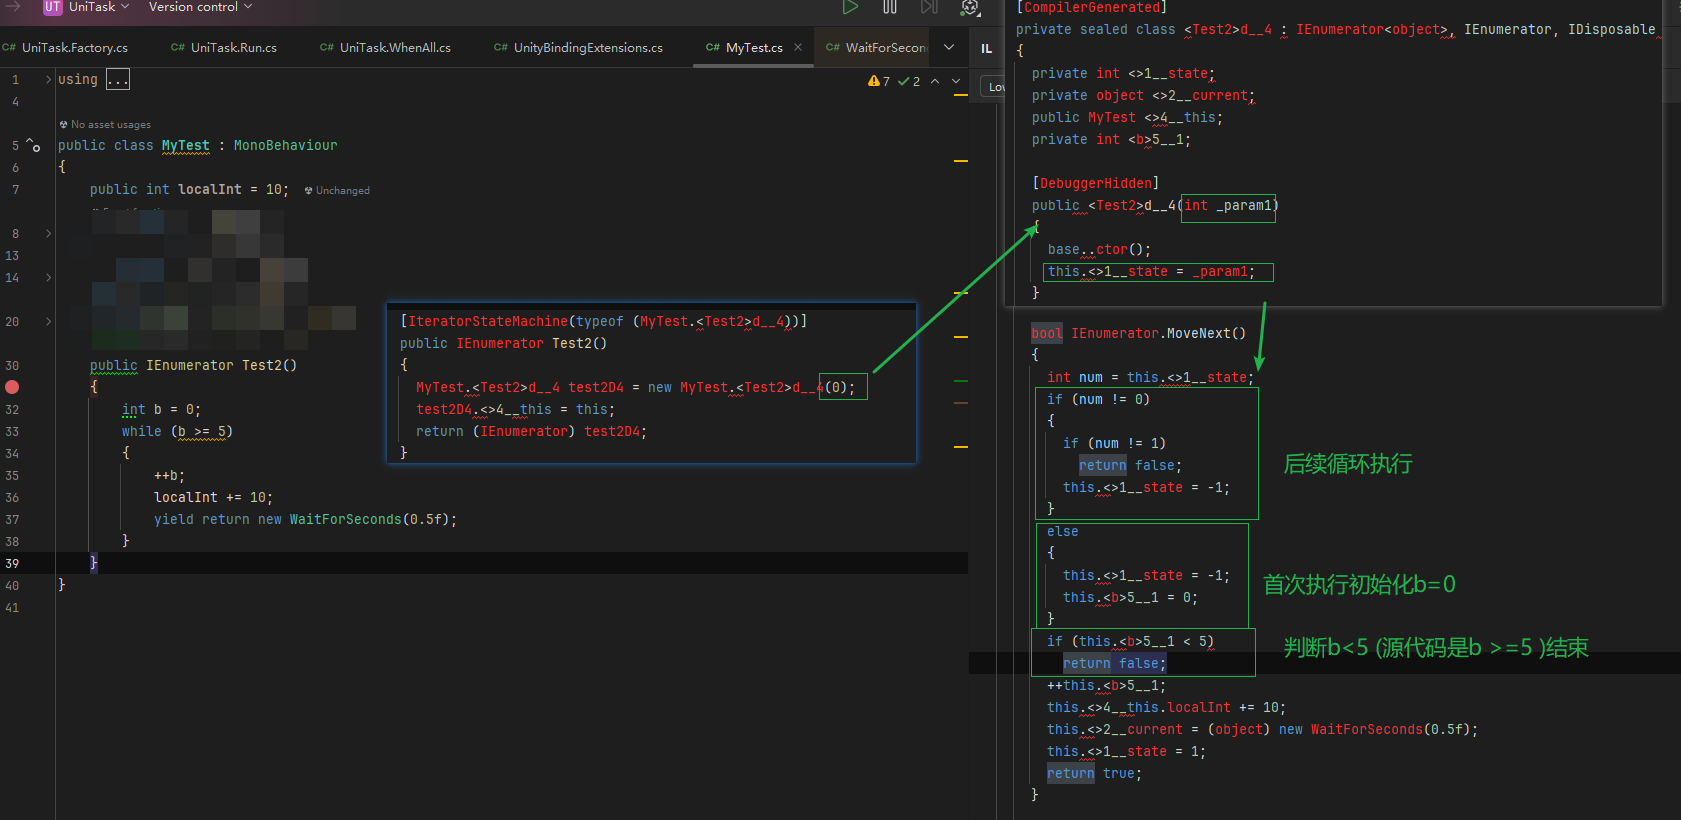Image resolution: width=1681 pixels, height=820 pixels.
Task: Click the [DebuggerHidden] attribute in IL panel
Action: point(1096,183)
